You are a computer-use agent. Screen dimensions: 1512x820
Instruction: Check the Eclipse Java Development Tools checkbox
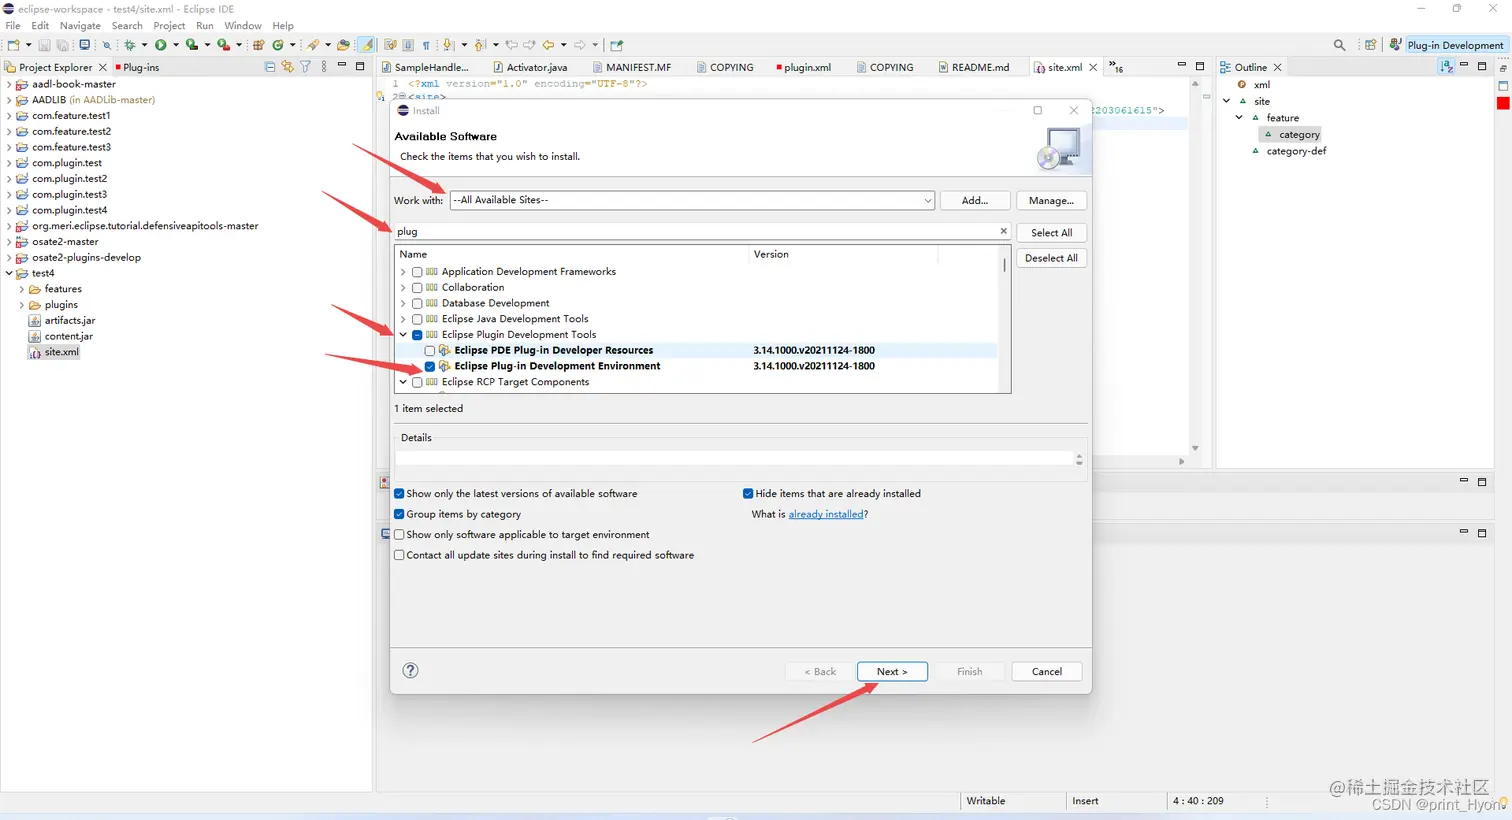pos(418,319)
